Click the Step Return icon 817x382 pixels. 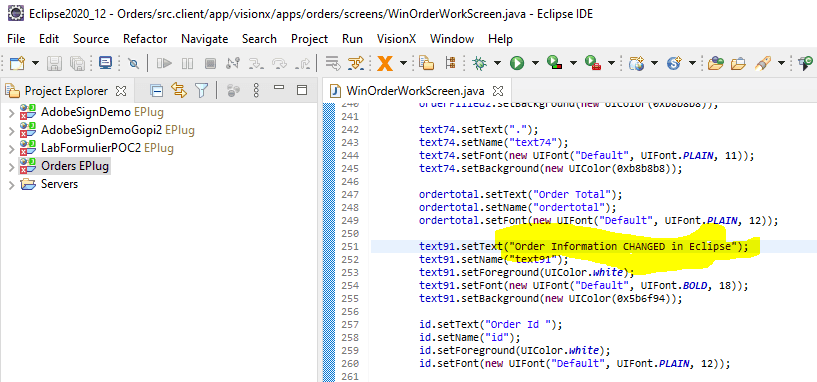point(303,63)
